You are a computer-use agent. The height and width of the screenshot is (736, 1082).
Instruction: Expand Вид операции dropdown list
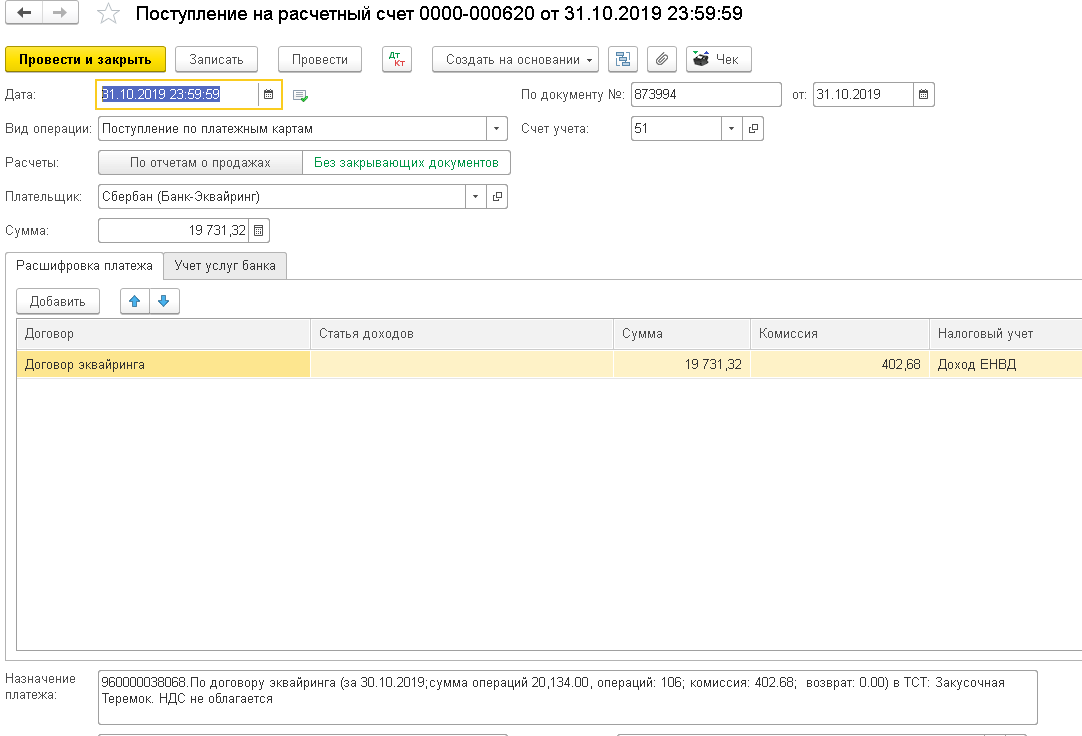(x=497, y=129)
